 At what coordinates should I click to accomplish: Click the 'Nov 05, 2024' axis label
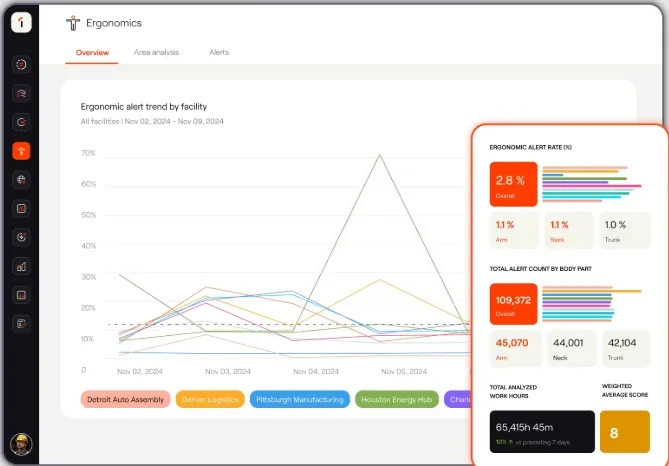point(404,372)
